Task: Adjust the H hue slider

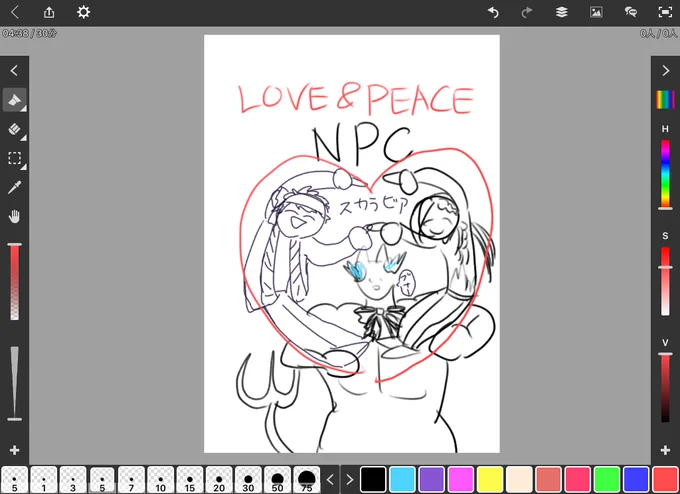Action: 665,175
